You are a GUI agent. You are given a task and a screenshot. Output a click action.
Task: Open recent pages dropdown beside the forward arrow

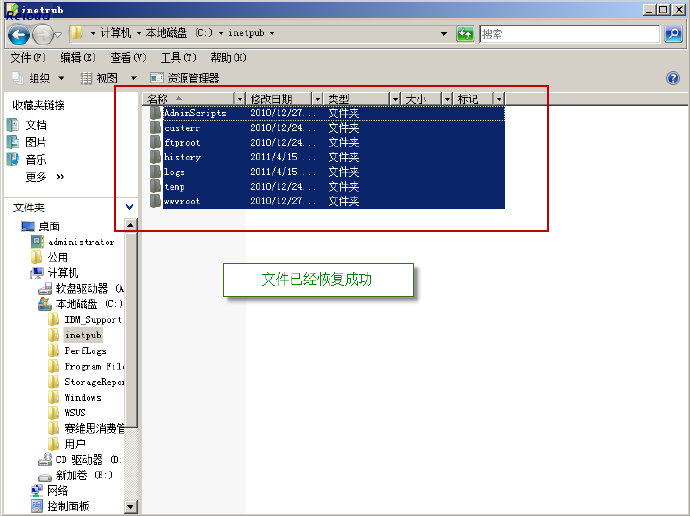(x=58, y=34)
